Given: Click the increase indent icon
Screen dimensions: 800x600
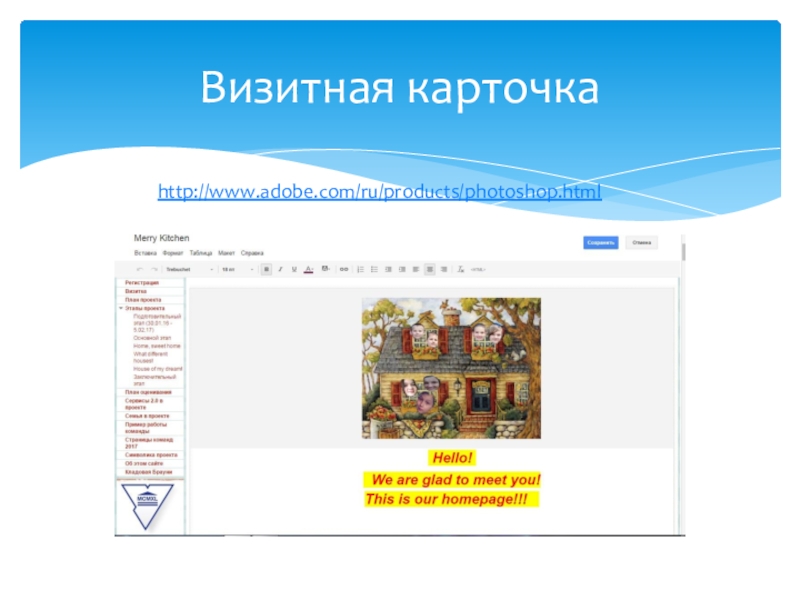Looking at the screenshot, I should [402, 269].
